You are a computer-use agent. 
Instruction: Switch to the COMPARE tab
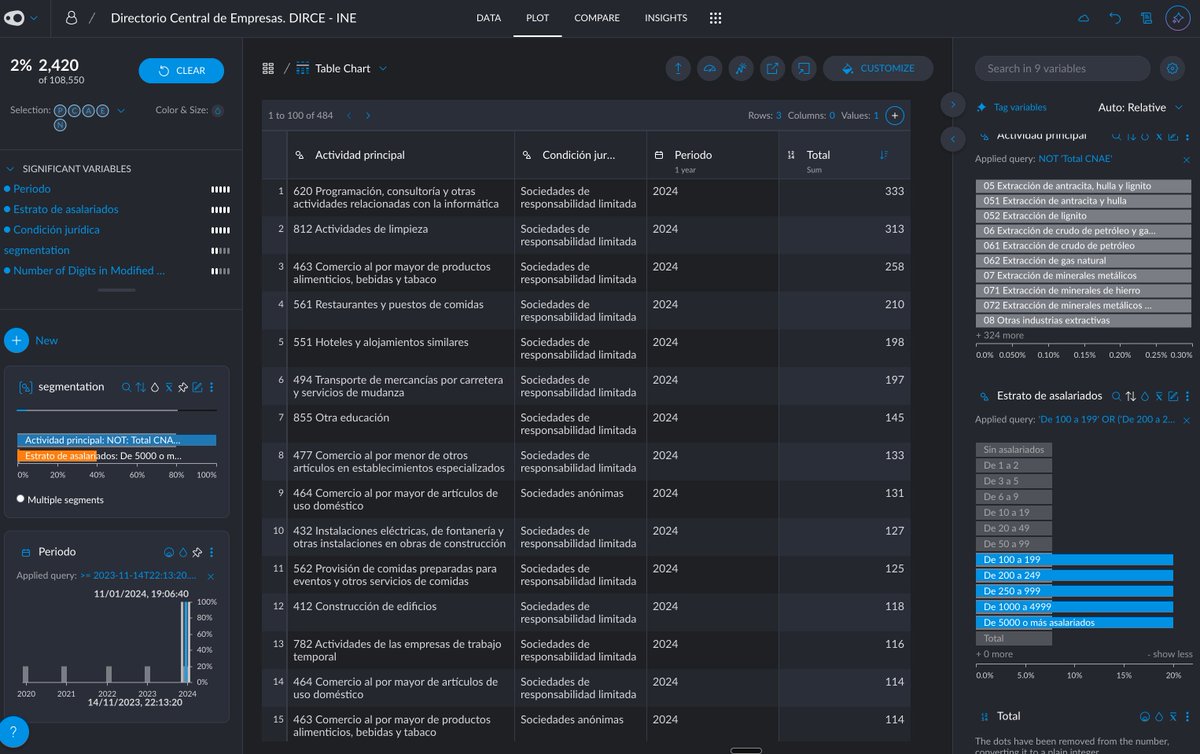pyautogui.click(x=597, y=18)
